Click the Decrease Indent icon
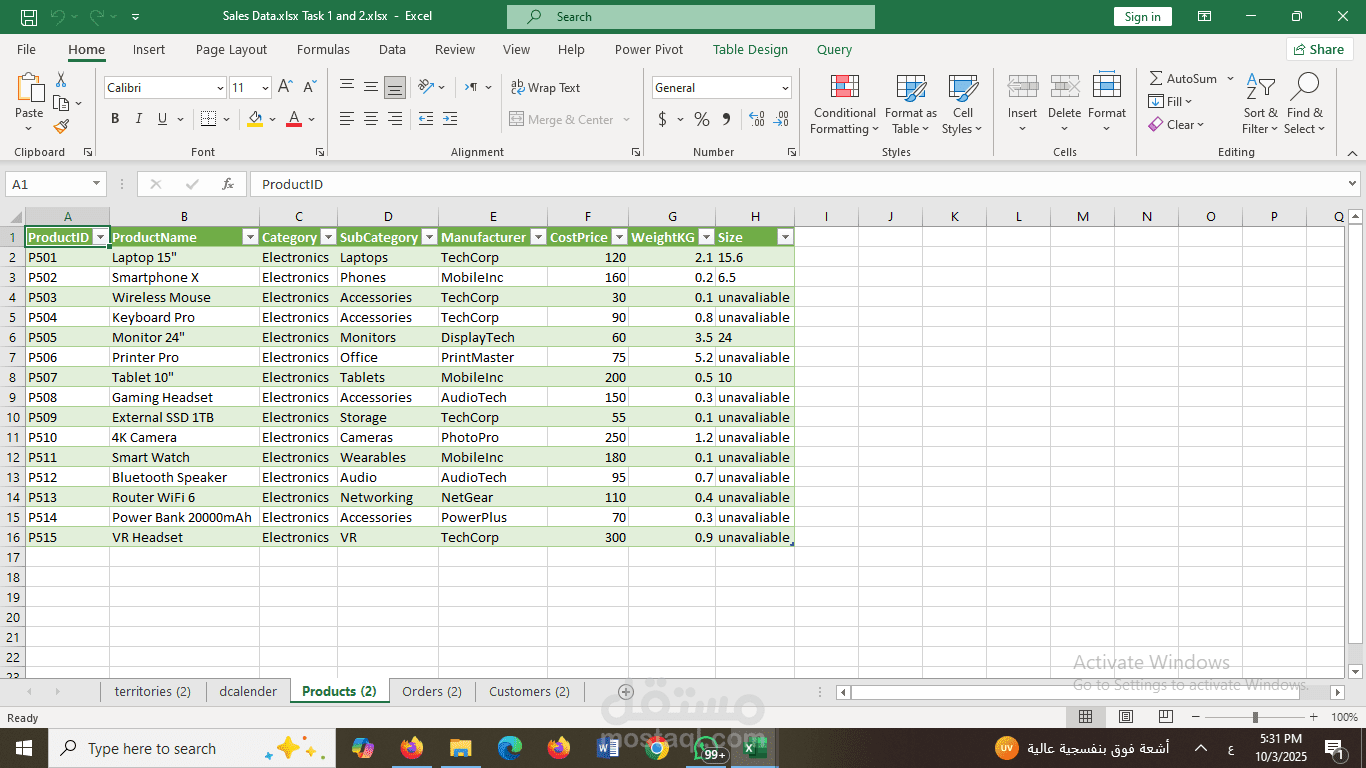1366x768 pixels. pos(426,119)
